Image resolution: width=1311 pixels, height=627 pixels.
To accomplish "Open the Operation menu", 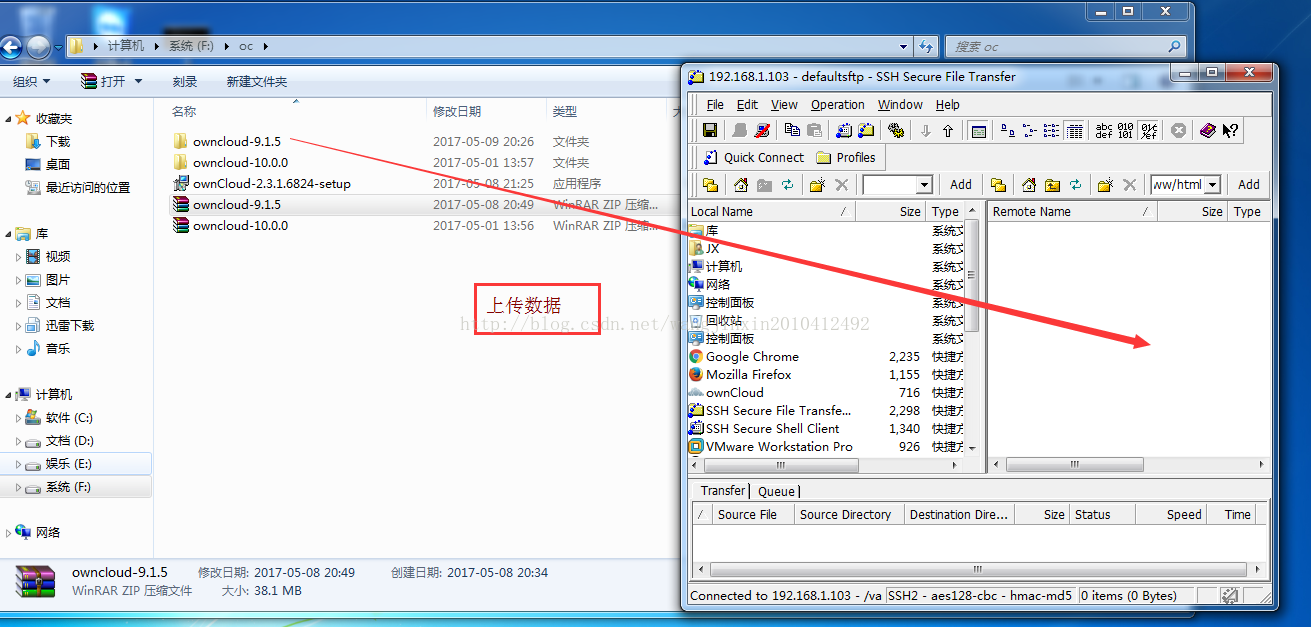I will (x=838, y=104).
